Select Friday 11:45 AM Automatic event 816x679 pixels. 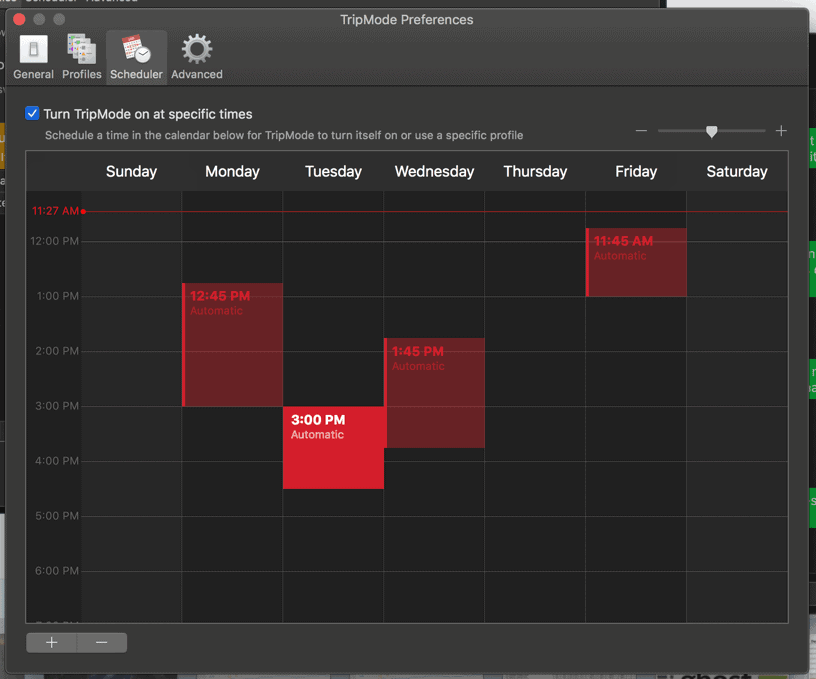click(x=636, y=262)
